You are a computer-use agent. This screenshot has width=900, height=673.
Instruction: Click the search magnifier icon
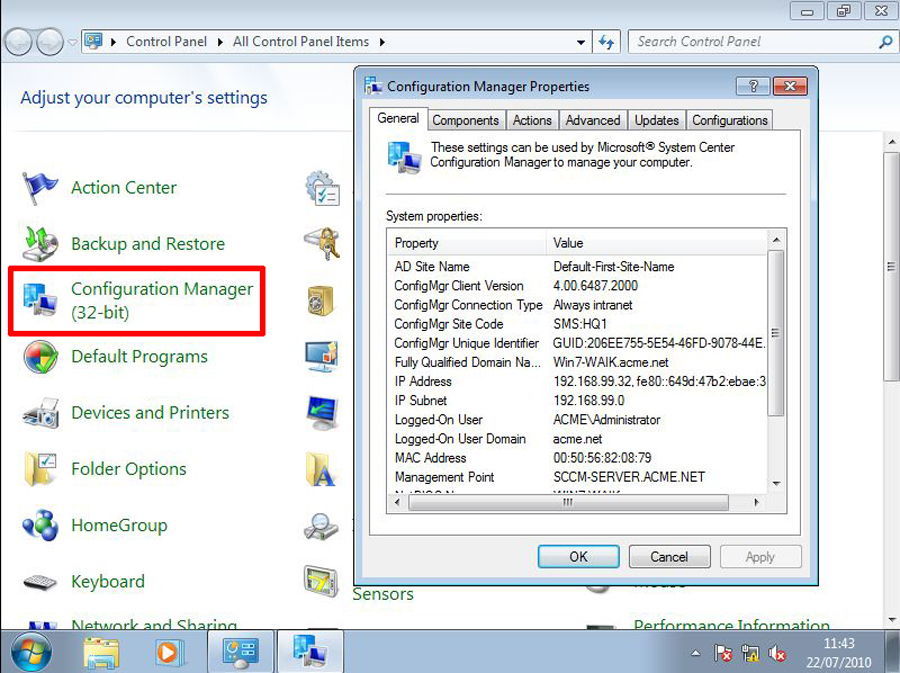[886, 41]
